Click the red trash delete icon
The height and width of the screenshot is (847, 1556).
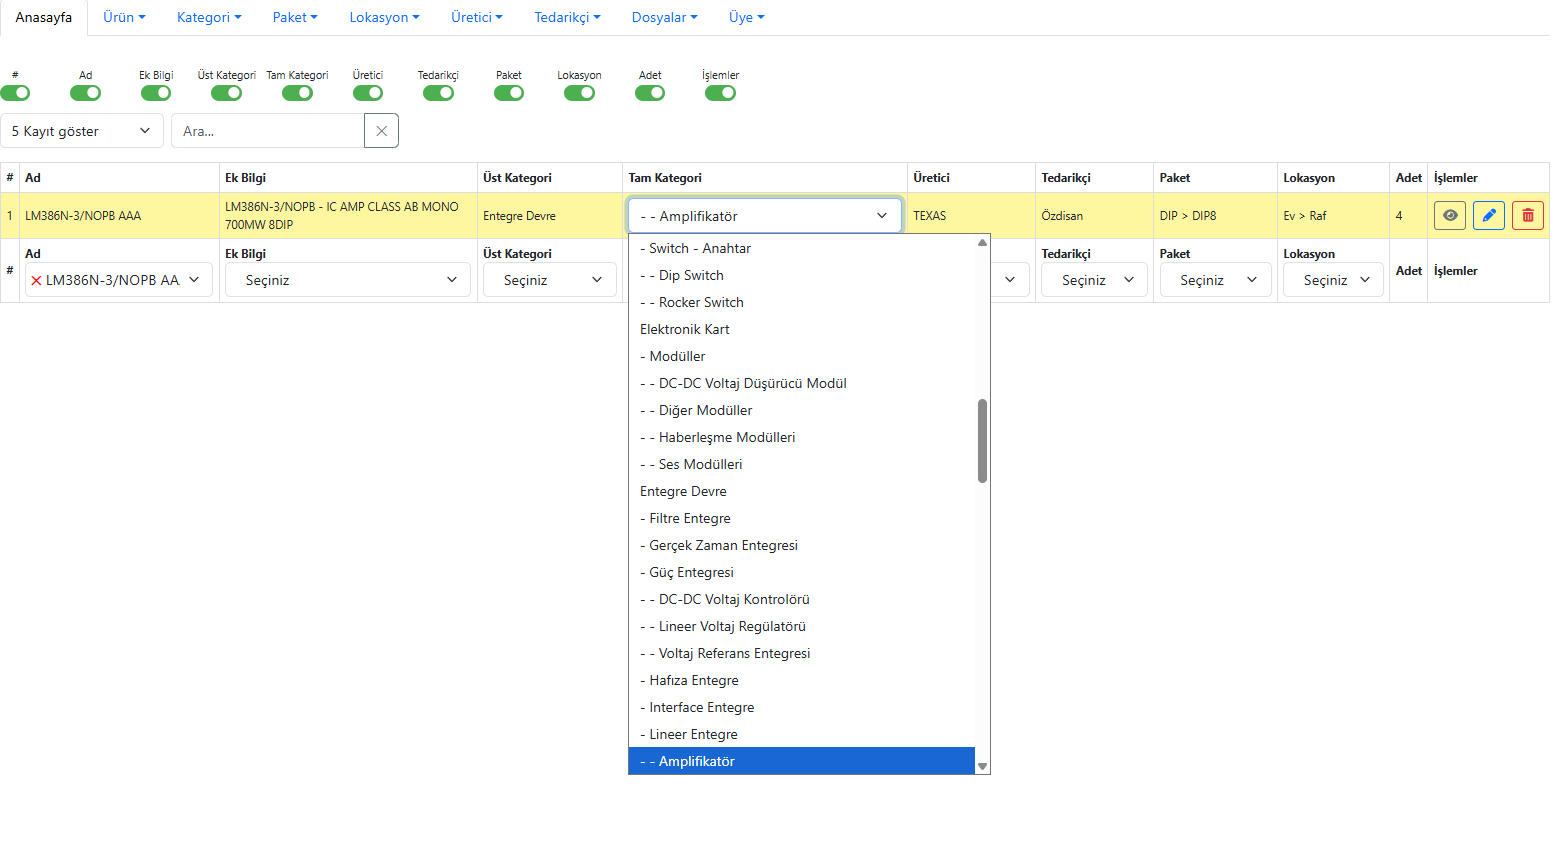click(x=1527, y=215)
